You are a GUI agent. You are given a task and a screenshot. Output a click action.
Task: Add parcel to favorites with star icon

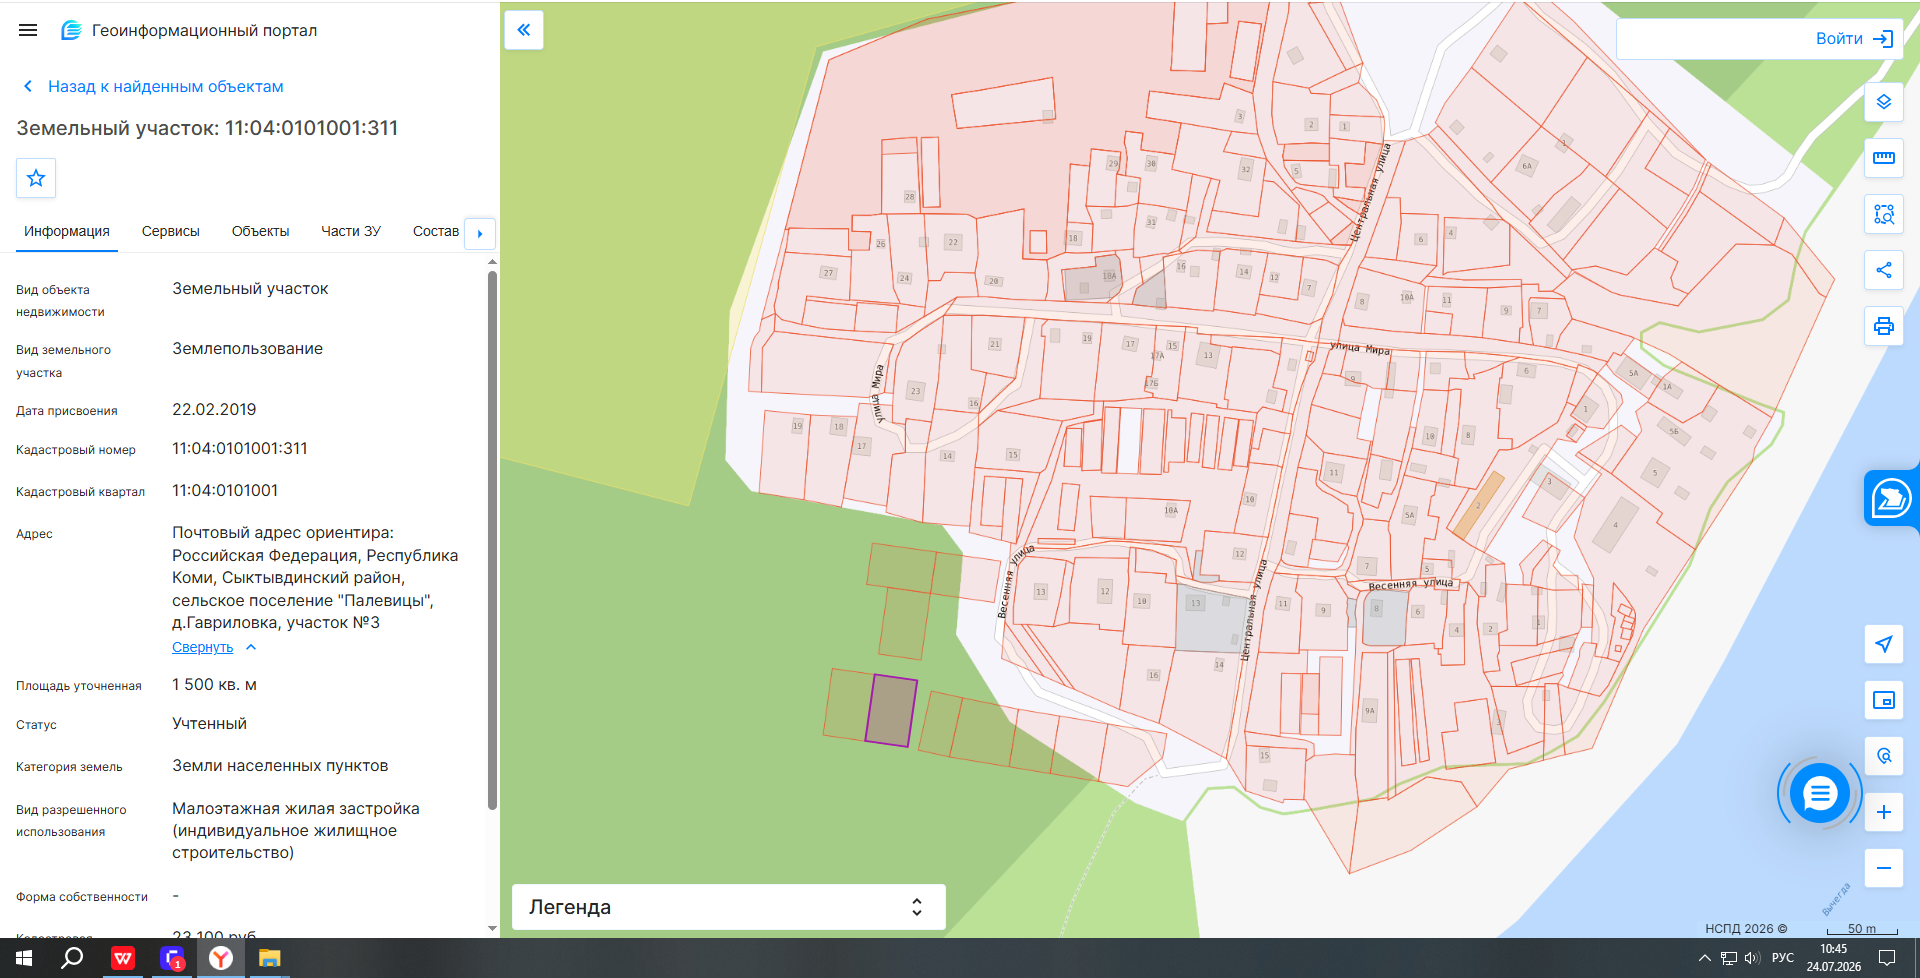[36, 178]
